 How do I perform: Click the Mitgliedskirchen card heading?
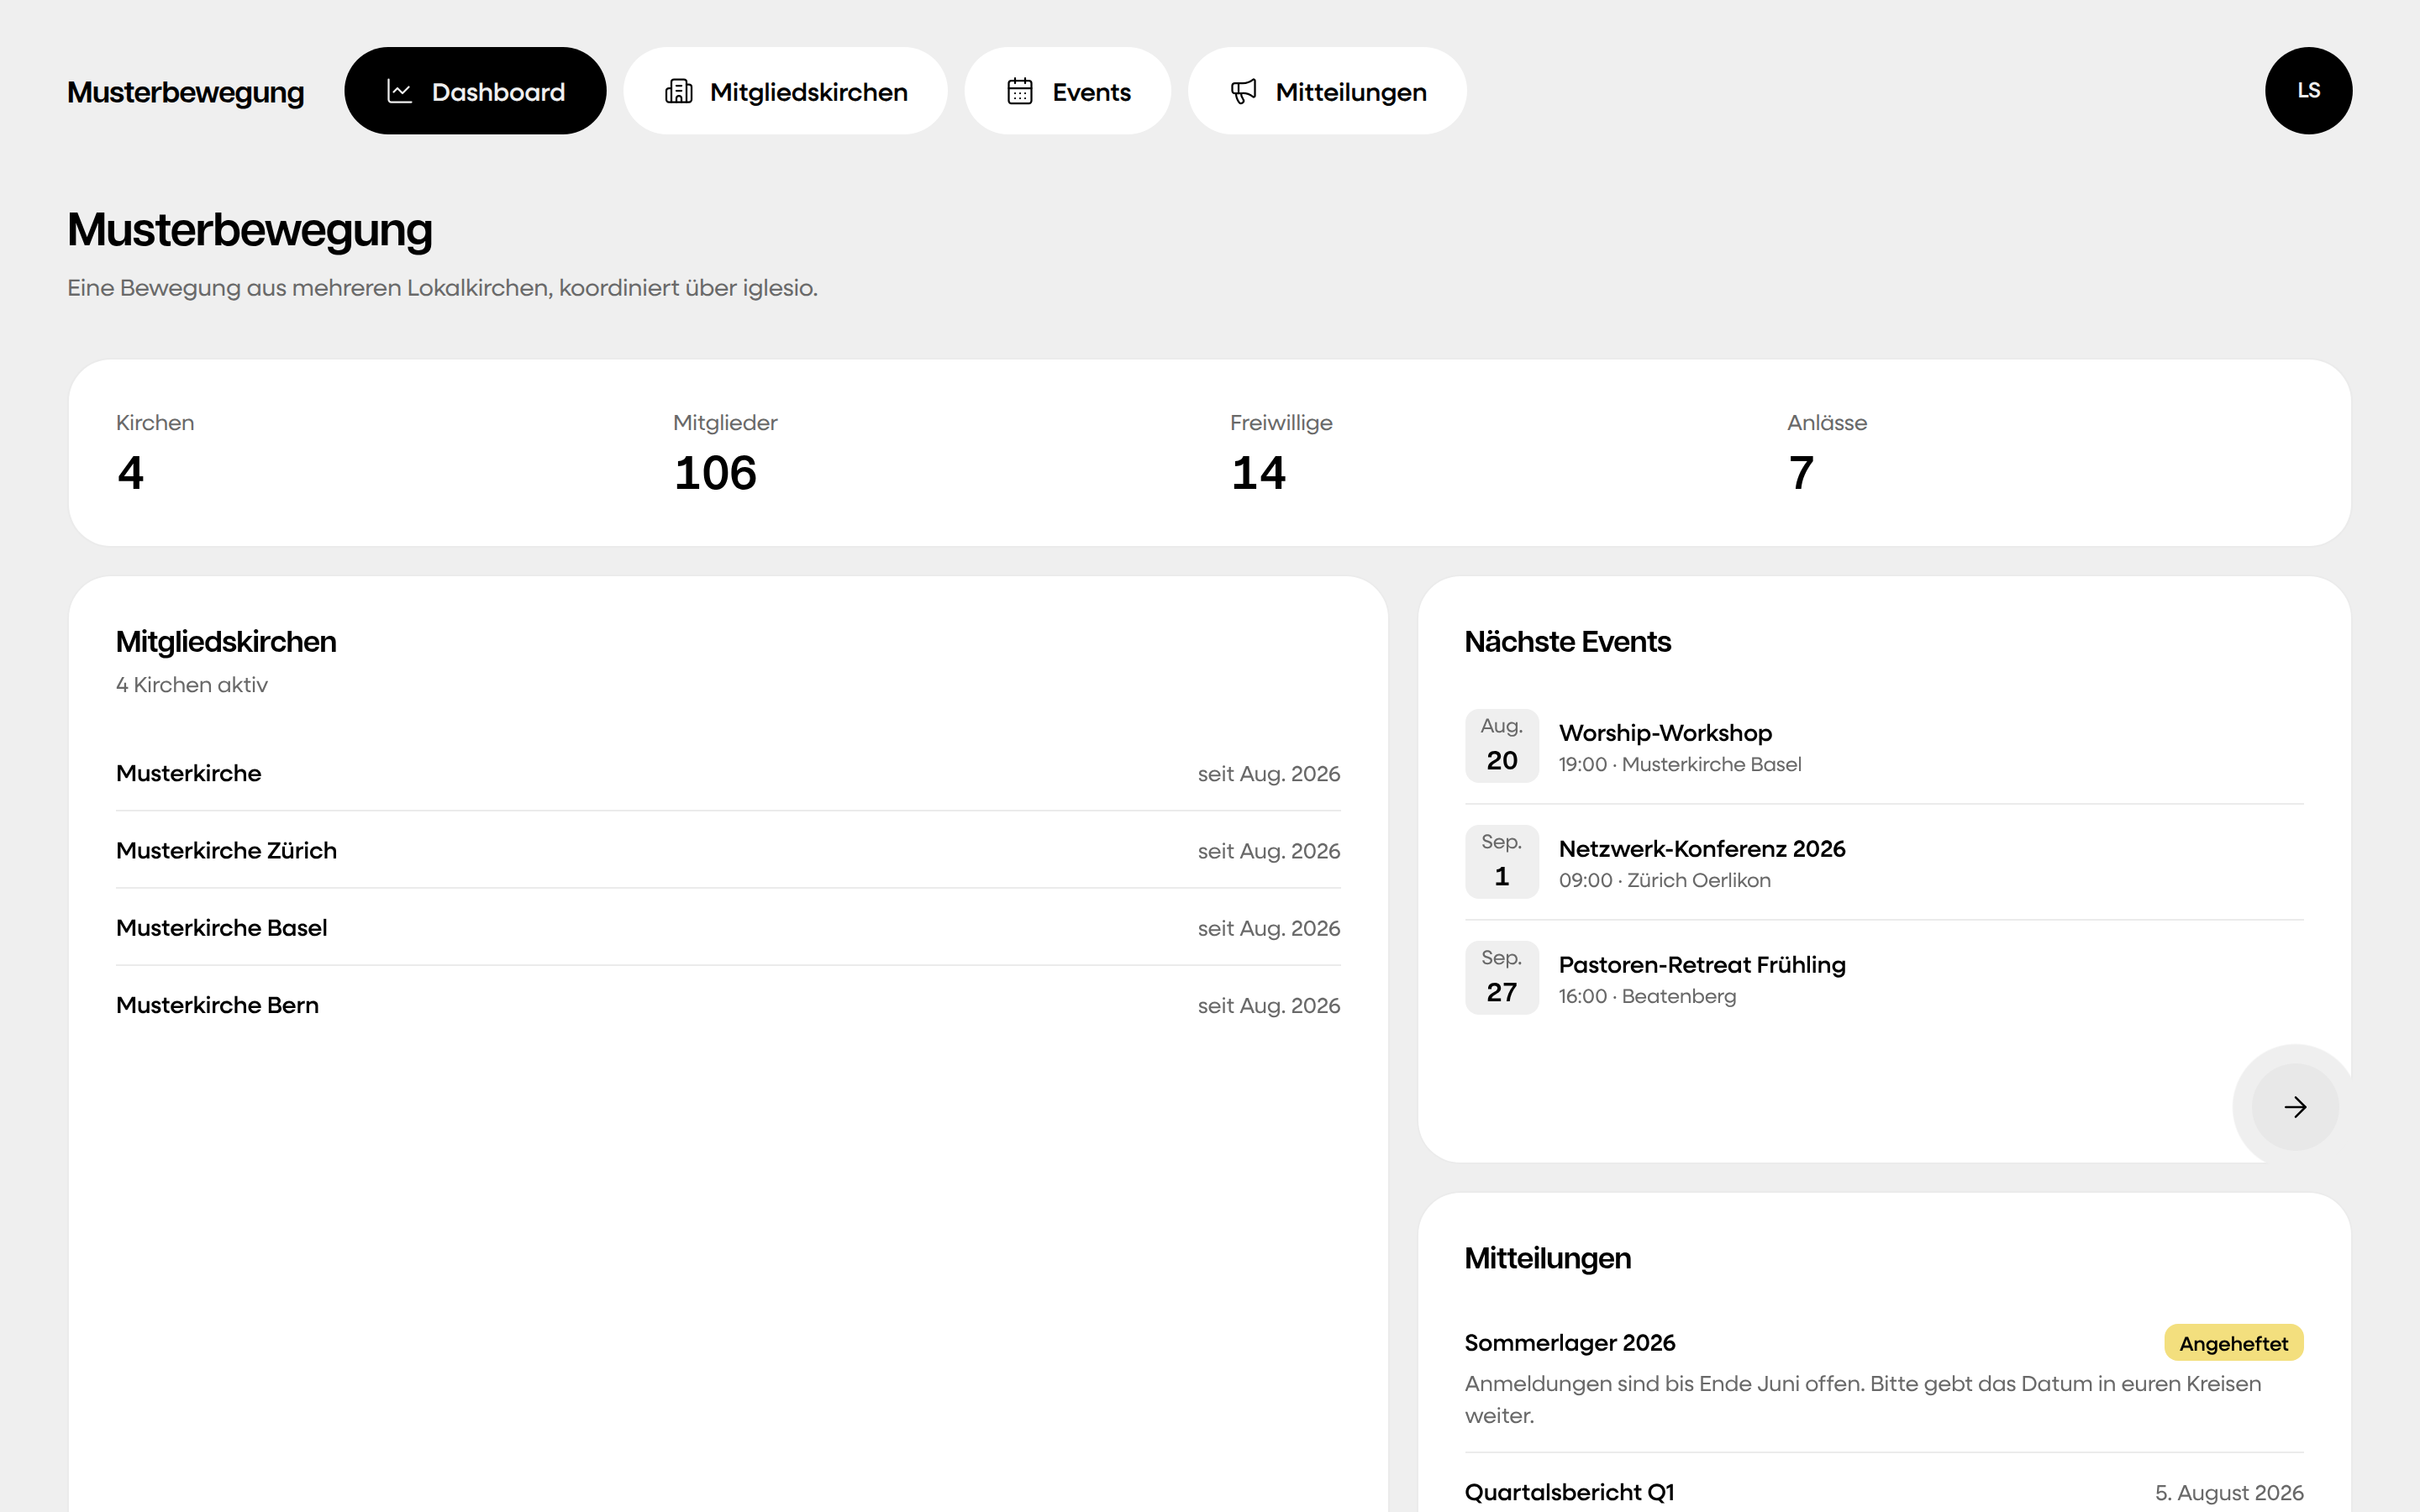[226, 642]
